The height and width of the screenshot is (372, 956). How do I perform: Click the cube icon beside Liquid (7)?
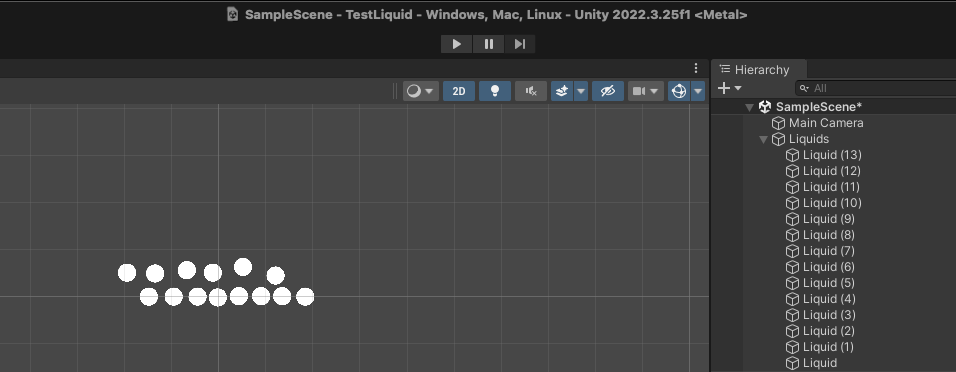click(x=792, y=251)
